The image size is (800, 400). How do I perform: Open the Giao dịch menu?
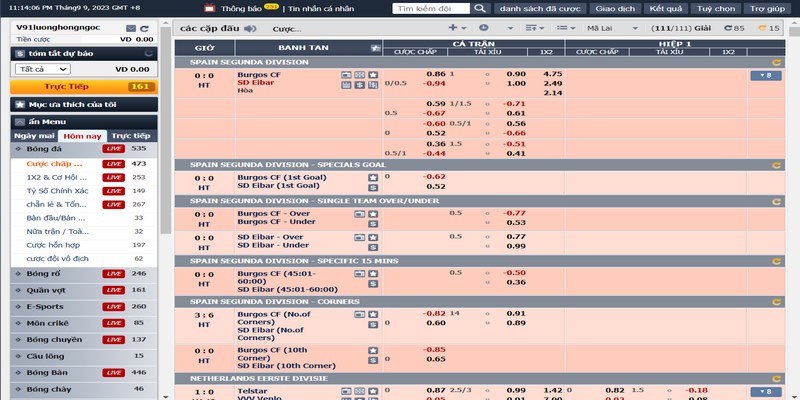pyautogui.click(x=615, y=9)
